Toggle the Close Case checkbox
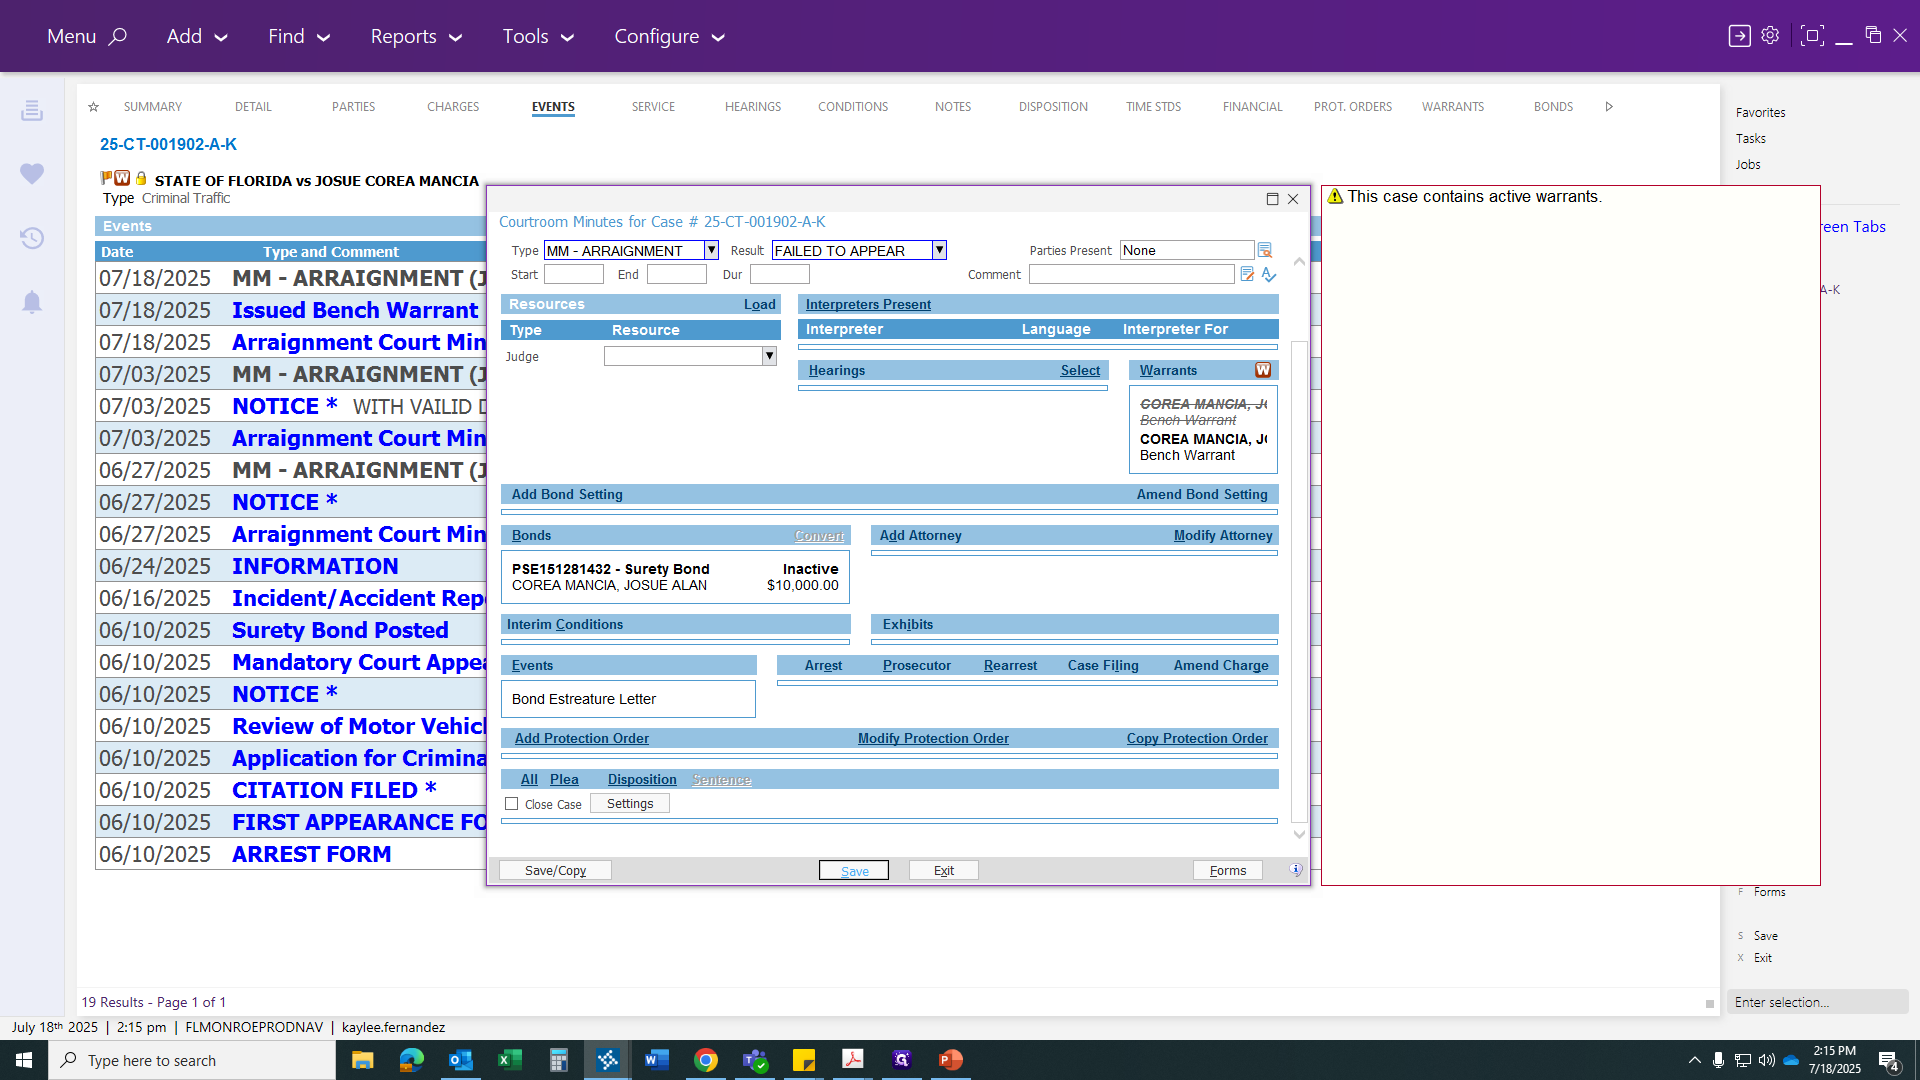Image resolution: width=1920 pixels, height=1080 pixels. click(x=512, y=804)
